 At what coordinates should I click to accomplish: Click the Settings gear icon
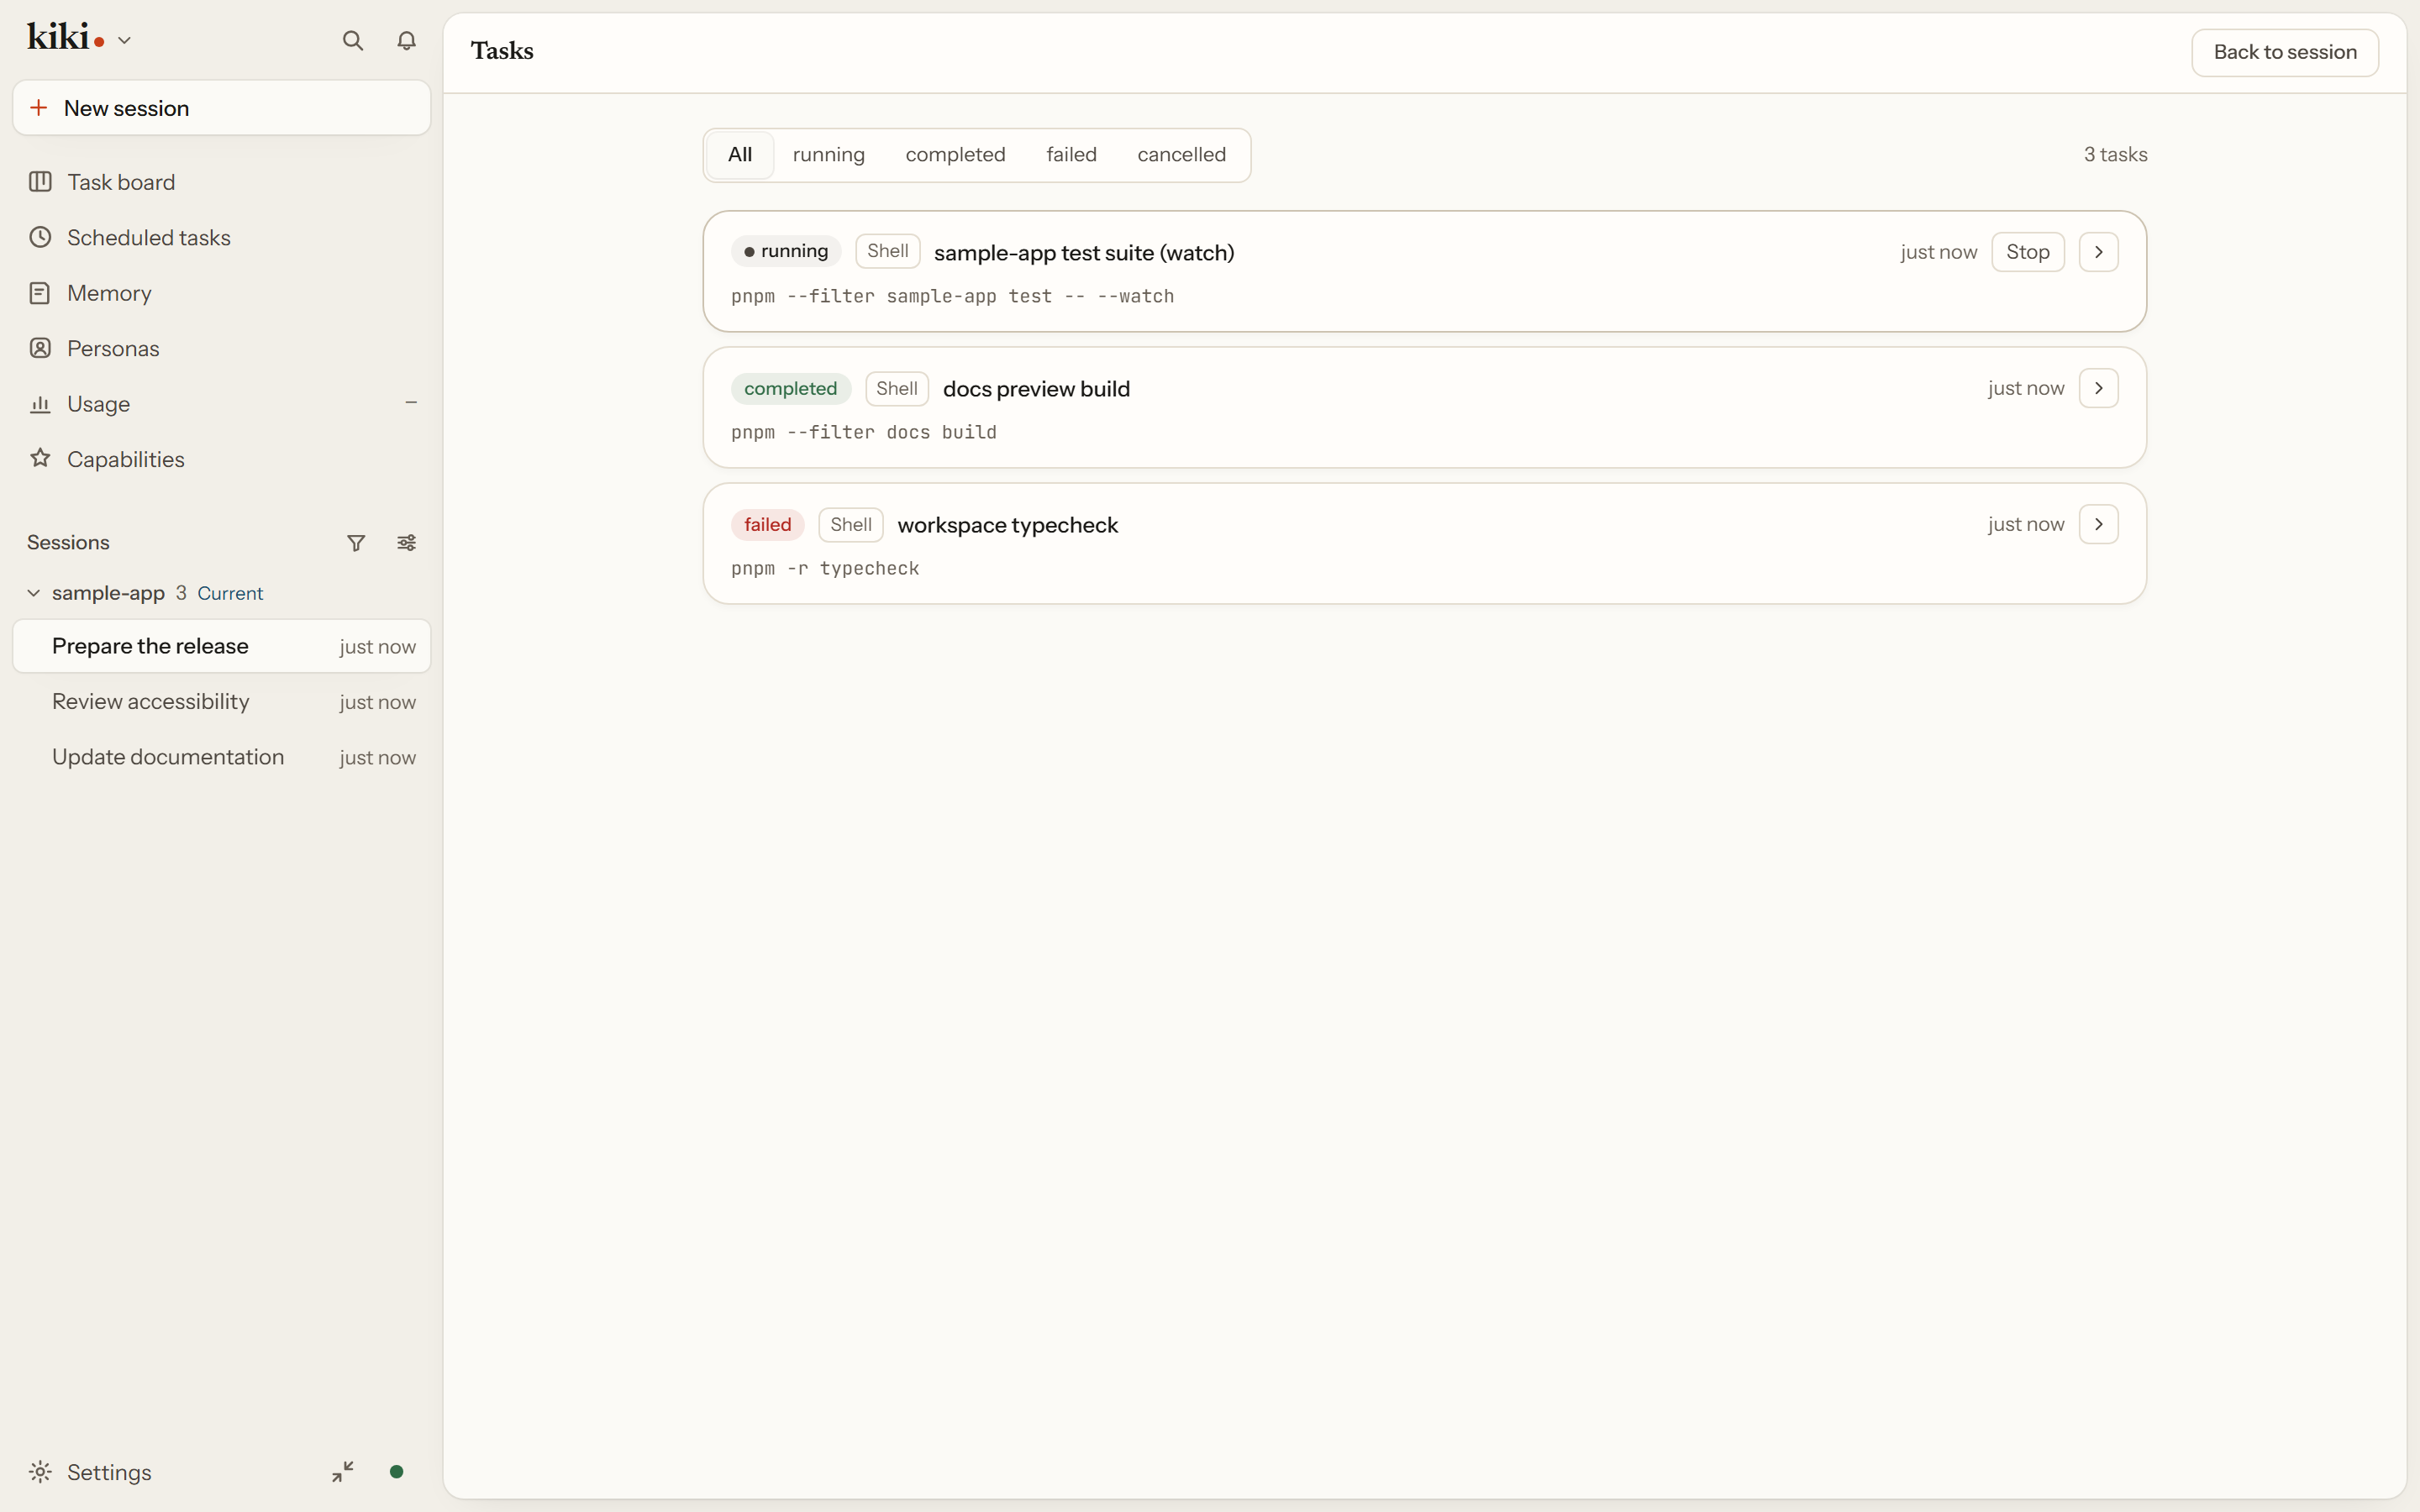pos(40,1471)
